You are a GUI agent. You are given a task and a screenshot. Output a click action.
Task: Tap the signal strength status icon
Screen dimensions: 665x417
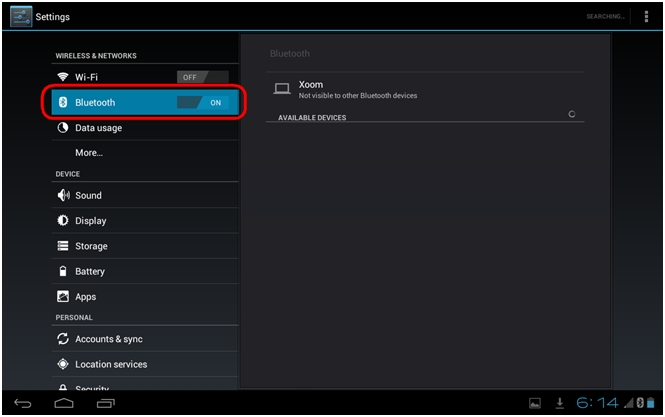[629, 403]
